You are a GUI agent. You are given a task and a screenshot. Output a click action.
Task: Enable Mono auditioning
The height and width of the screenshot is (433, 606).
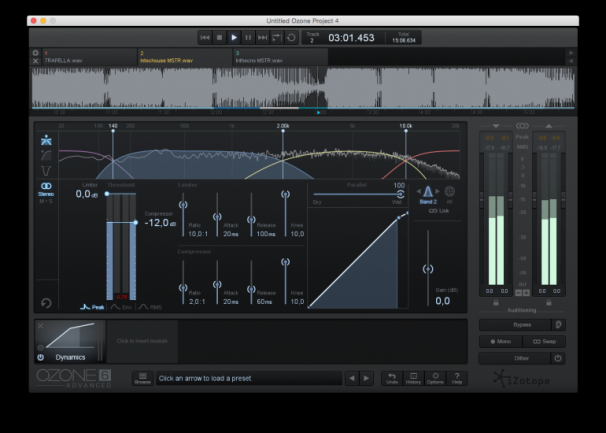click(500, 341)
